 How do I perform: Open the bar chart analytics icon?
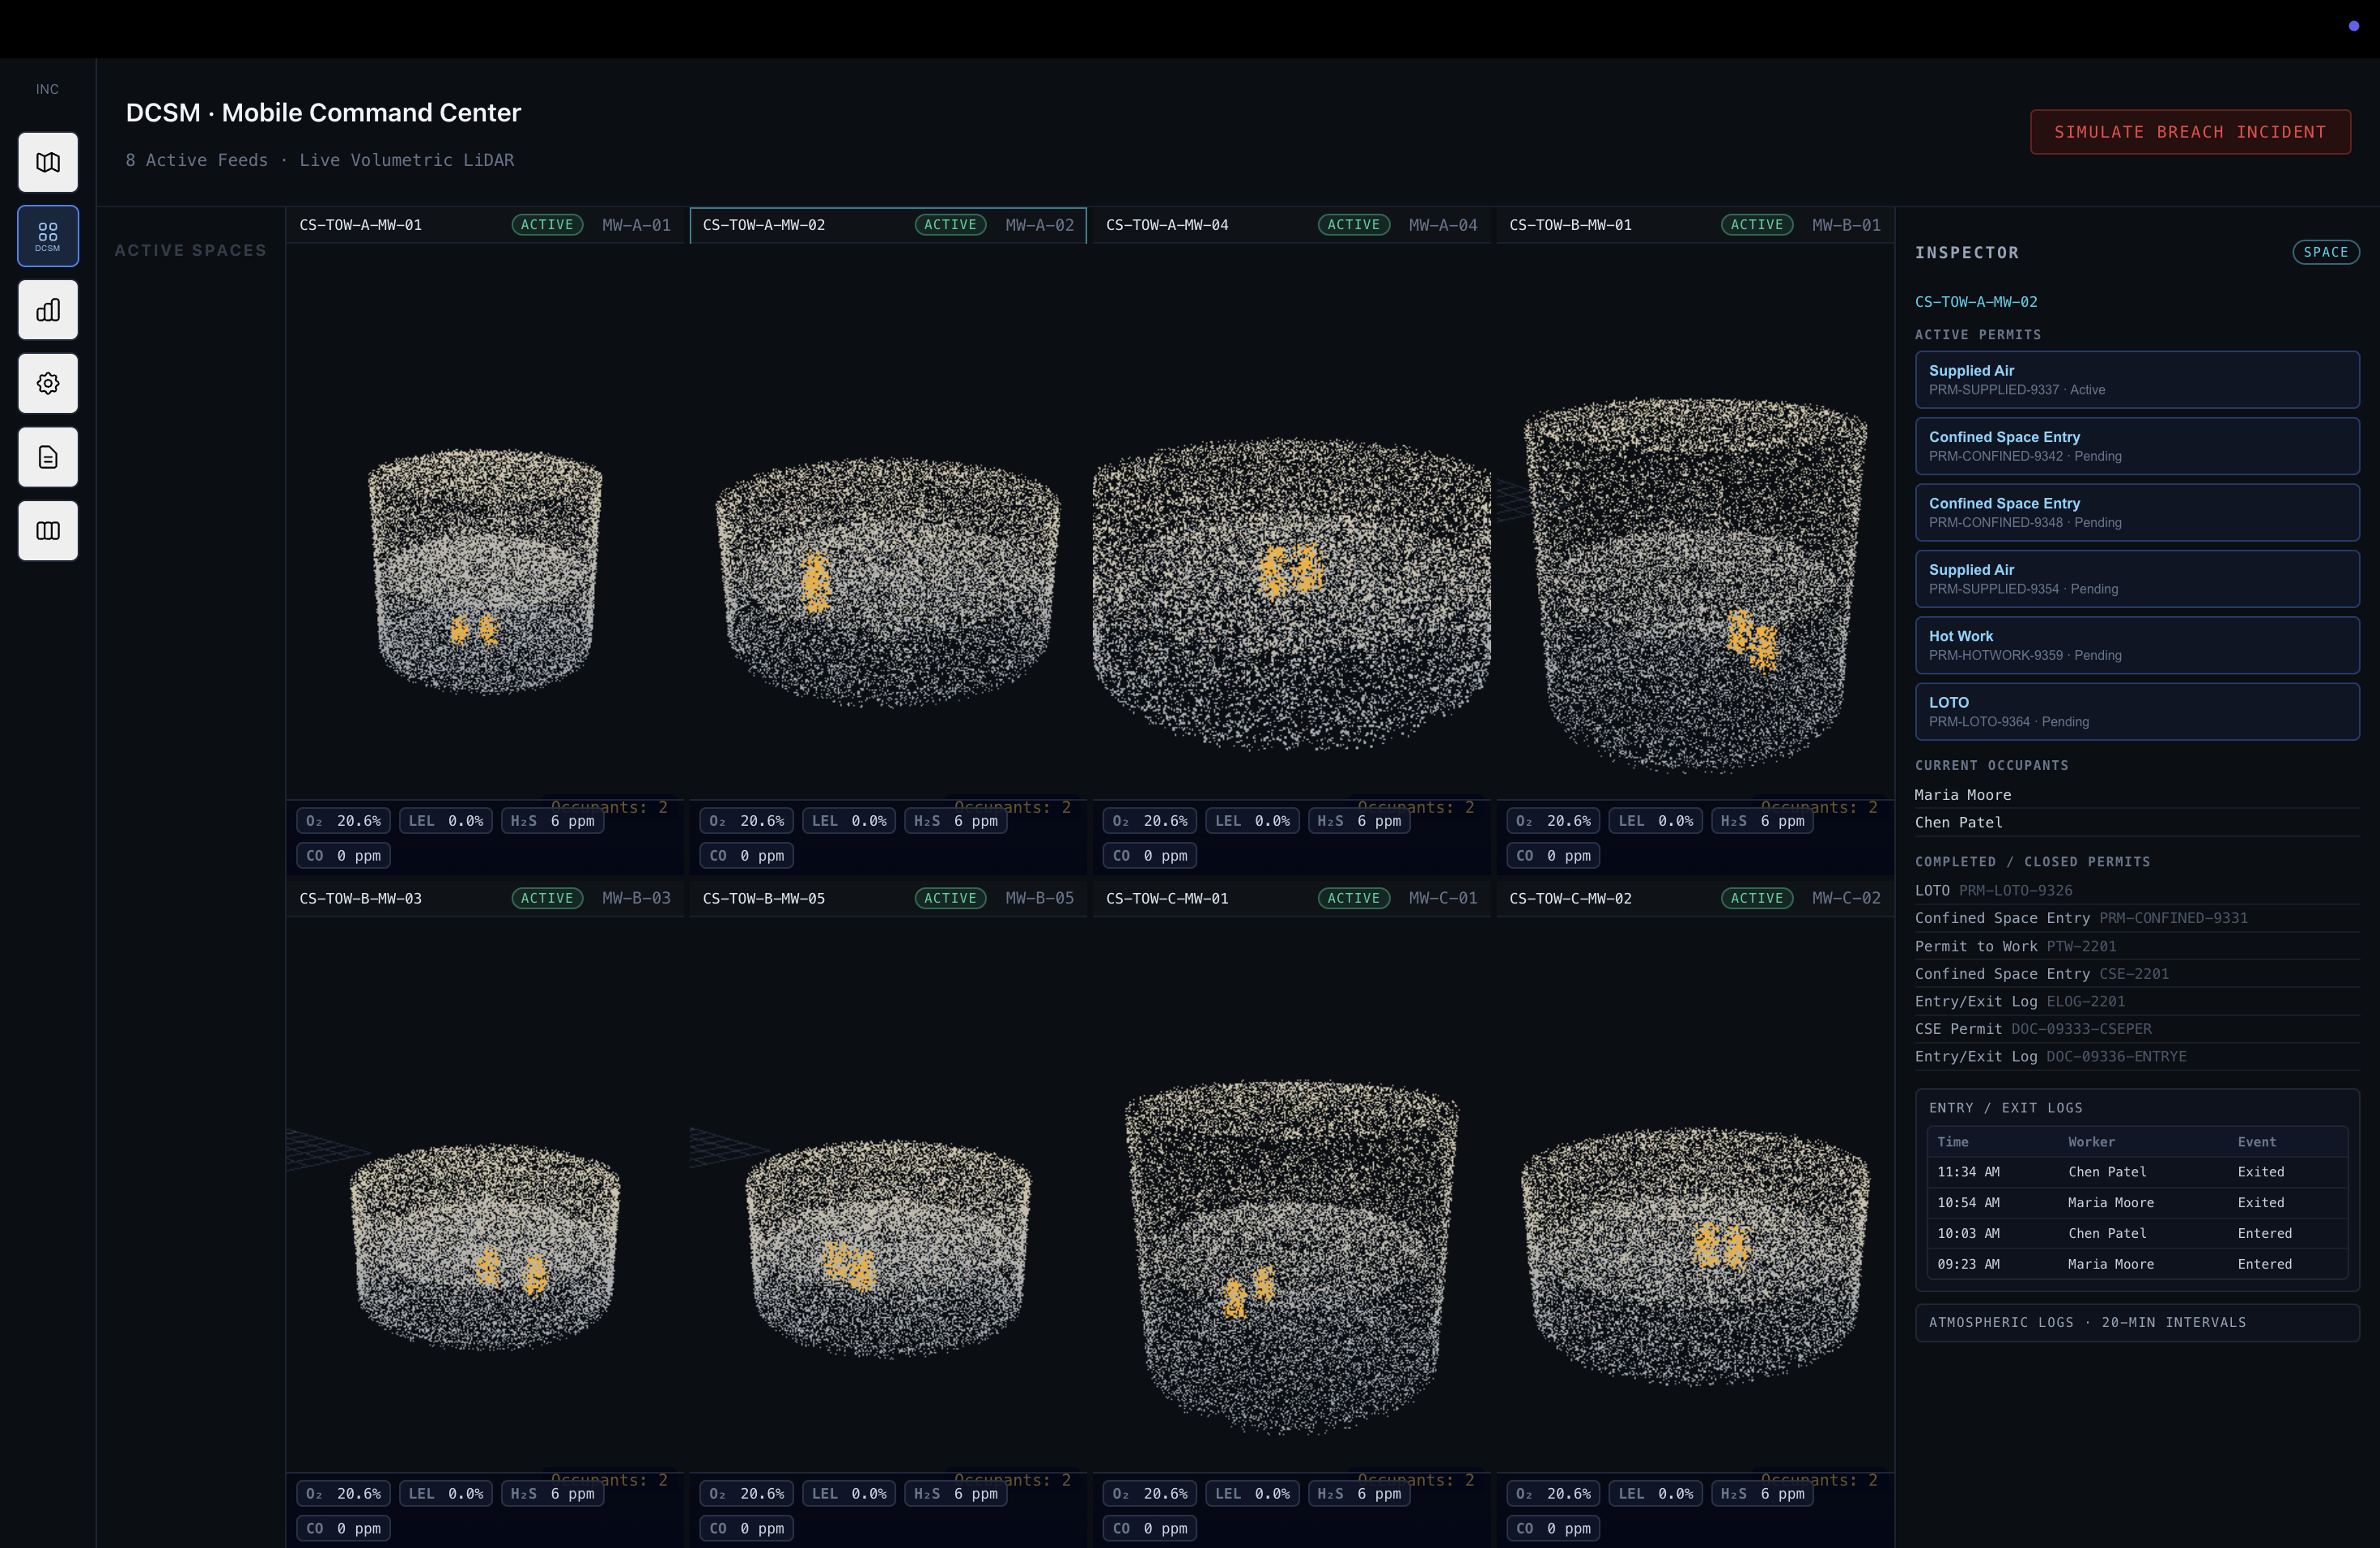48,310
